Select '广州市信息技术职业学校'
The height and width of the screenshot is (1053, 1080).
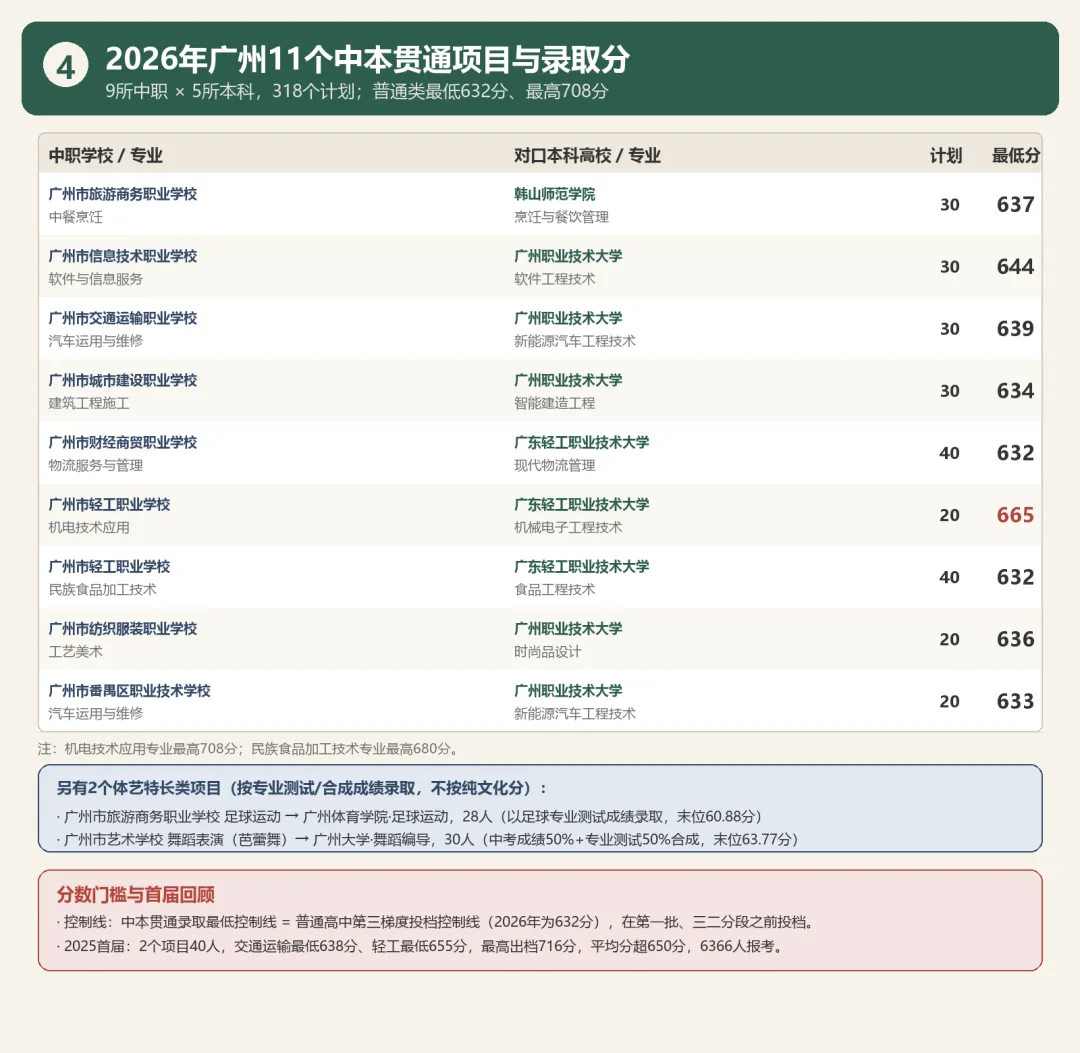point(123,256)
